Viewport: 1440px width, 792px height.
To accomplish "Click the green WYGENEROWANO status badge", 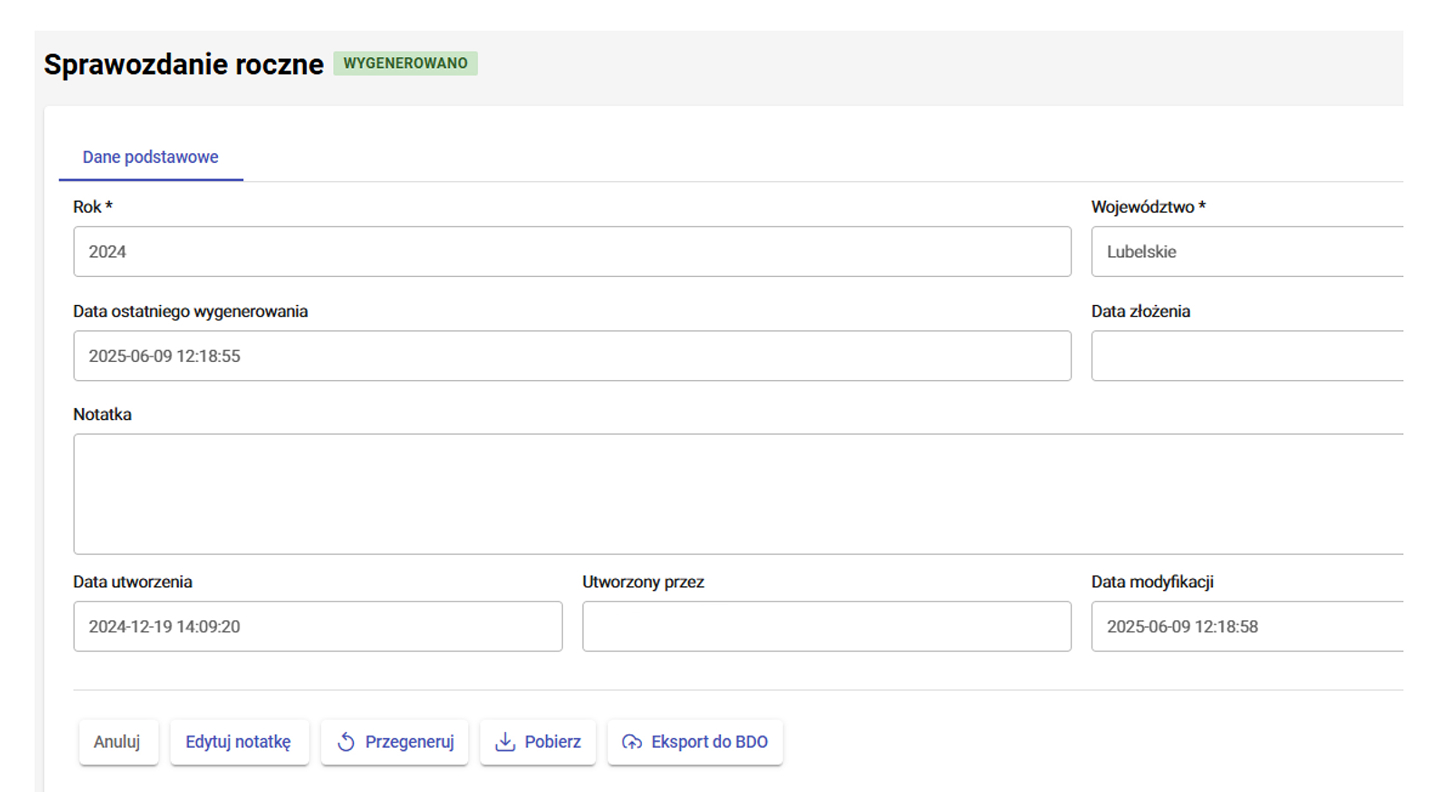I will click(x=405, y=64).
